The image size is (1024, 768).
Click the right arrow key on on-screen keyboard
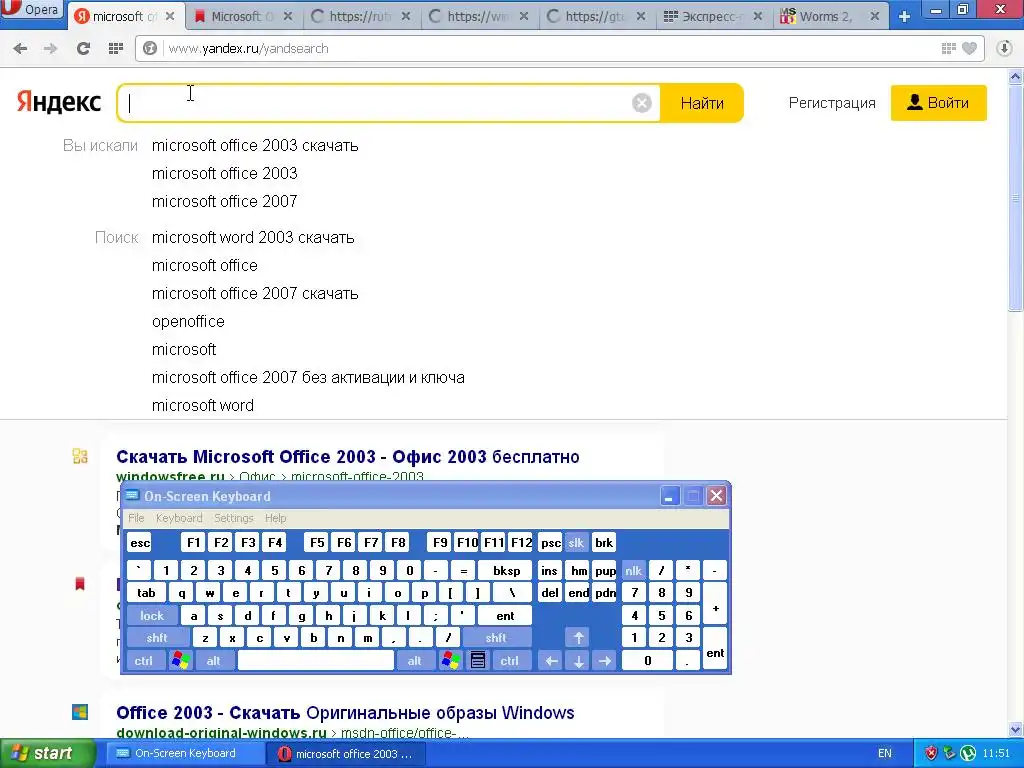click(x=605, y=661)
